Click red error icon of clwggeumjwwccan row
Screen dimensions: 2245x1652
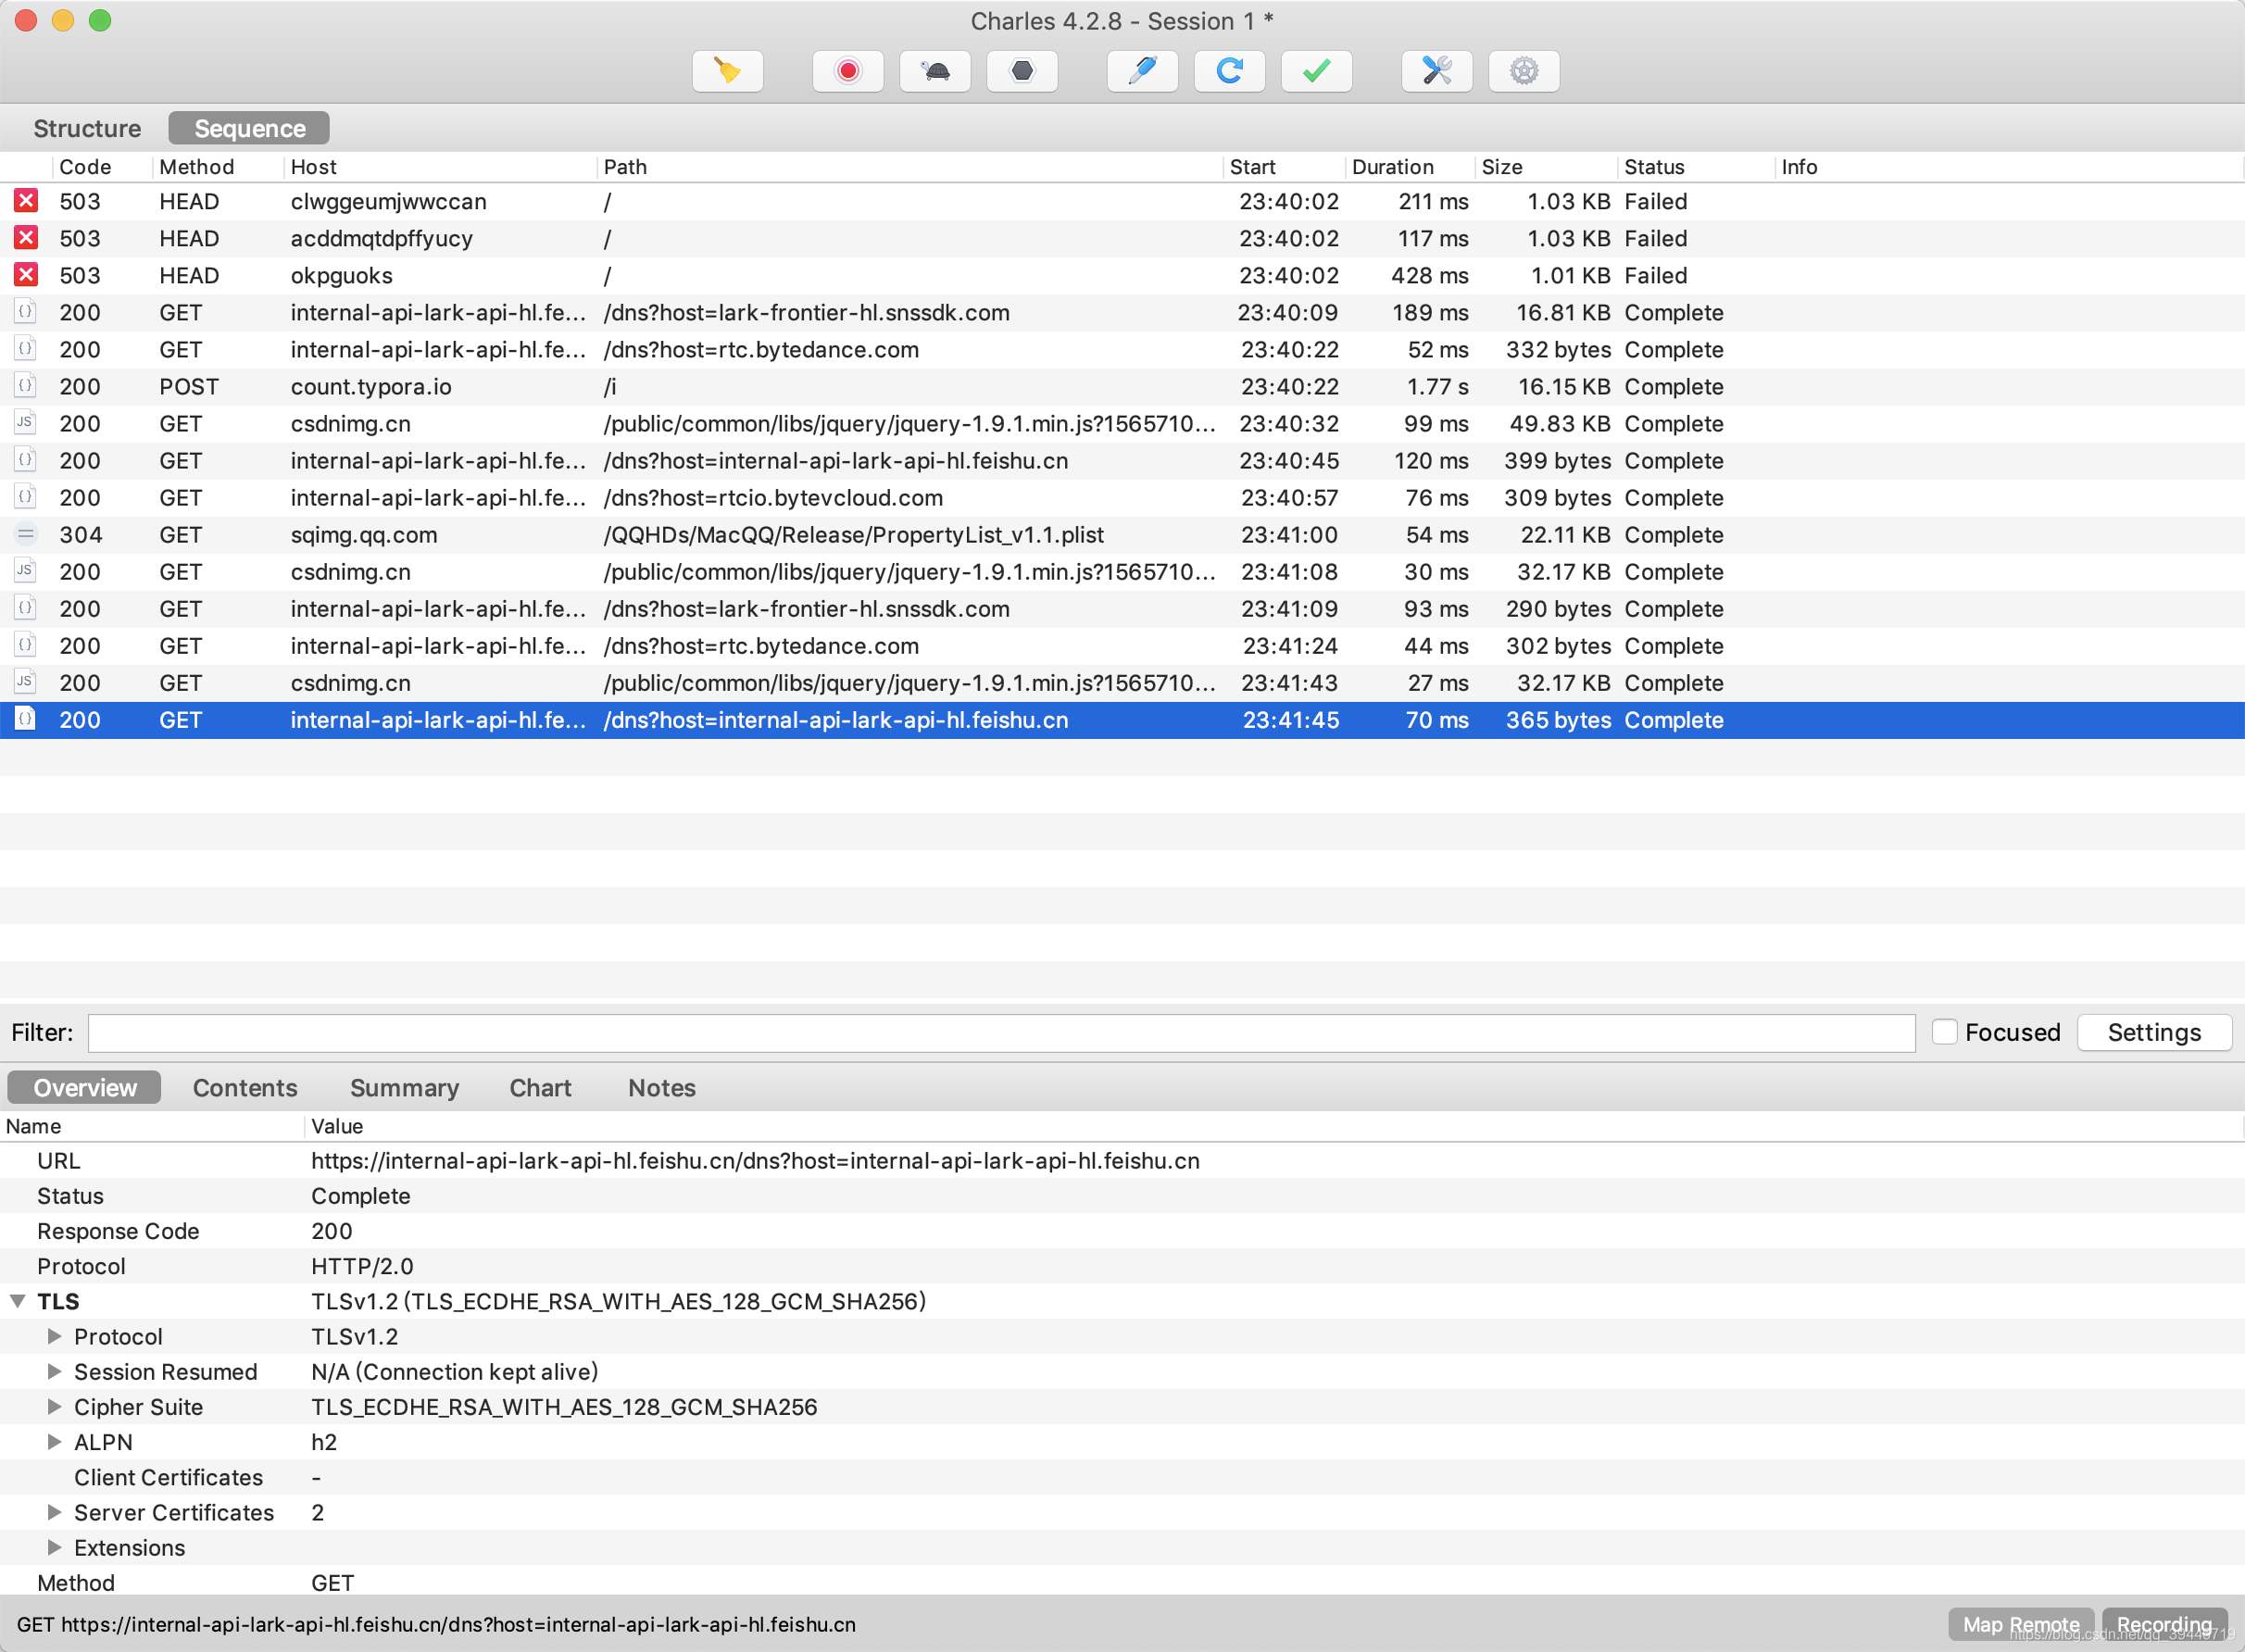(x=26, y=201)
